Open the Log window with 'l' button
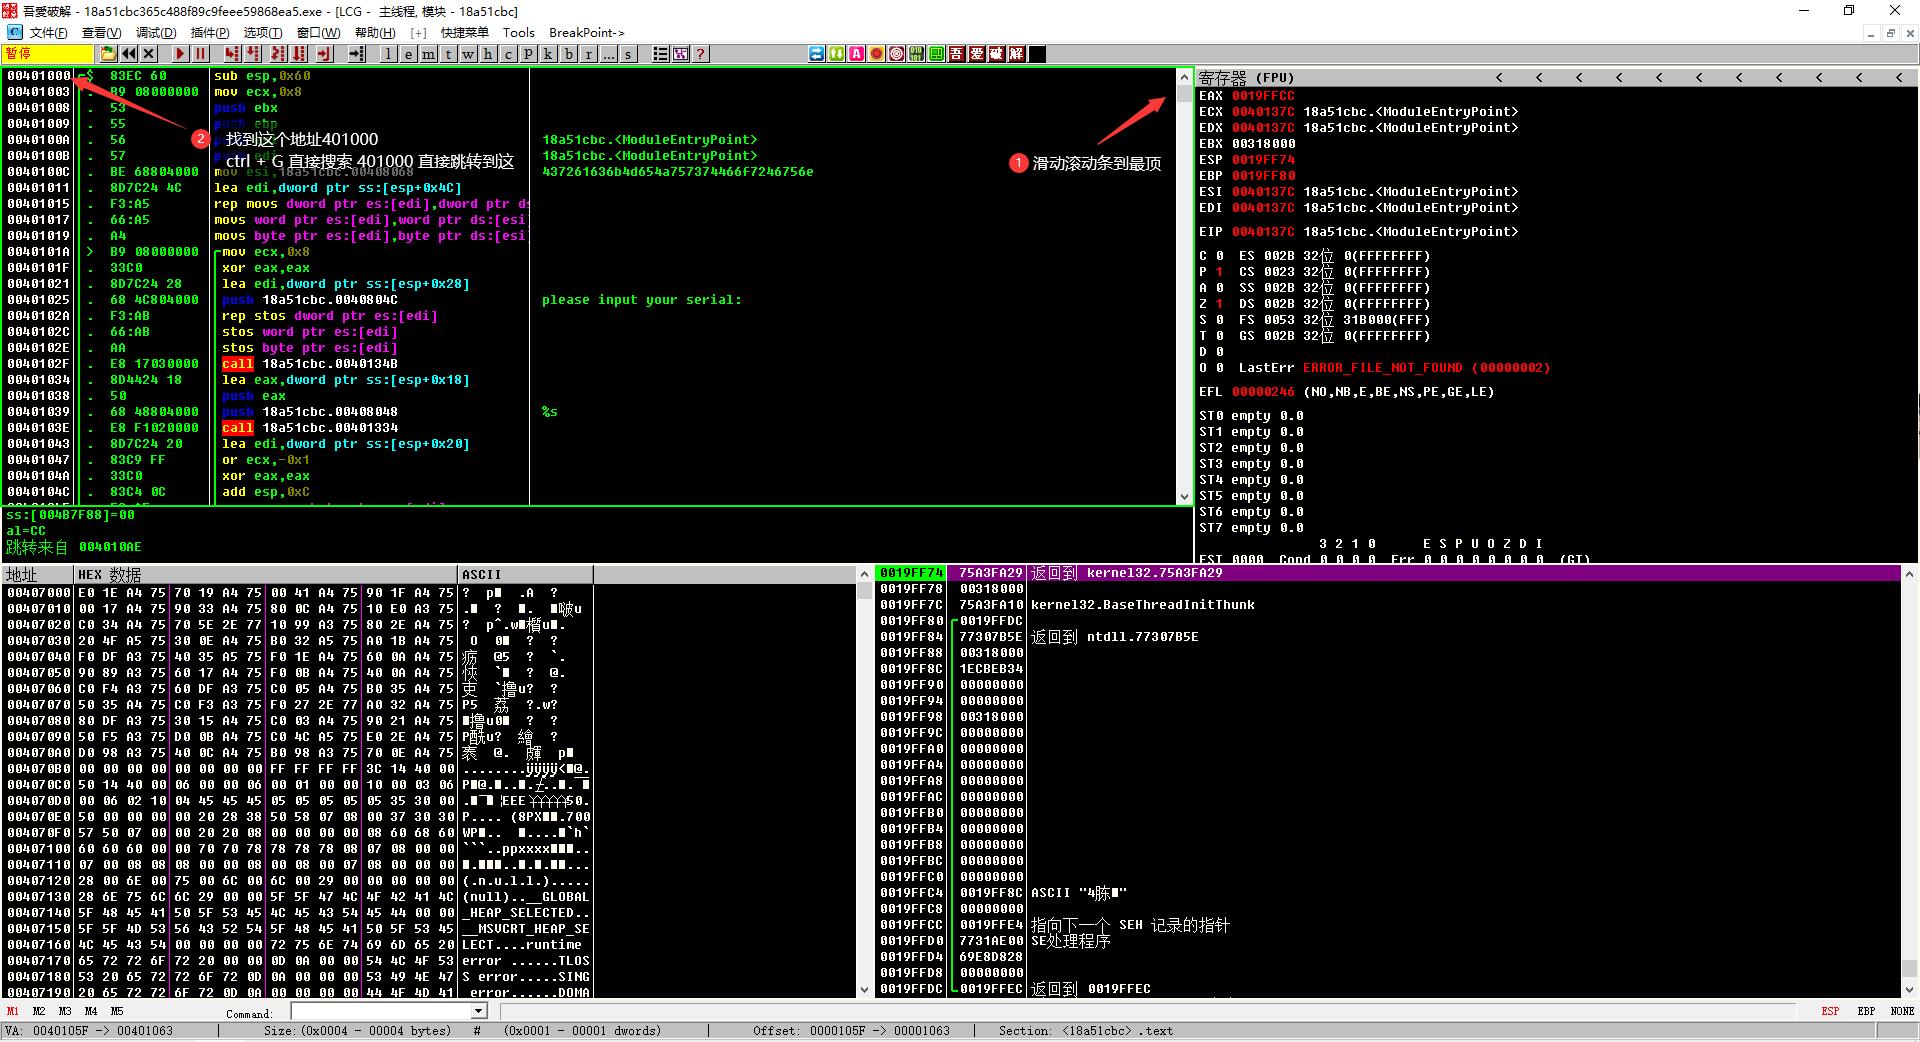This screenshot has height=1042, width=1920. click(389, 54)
